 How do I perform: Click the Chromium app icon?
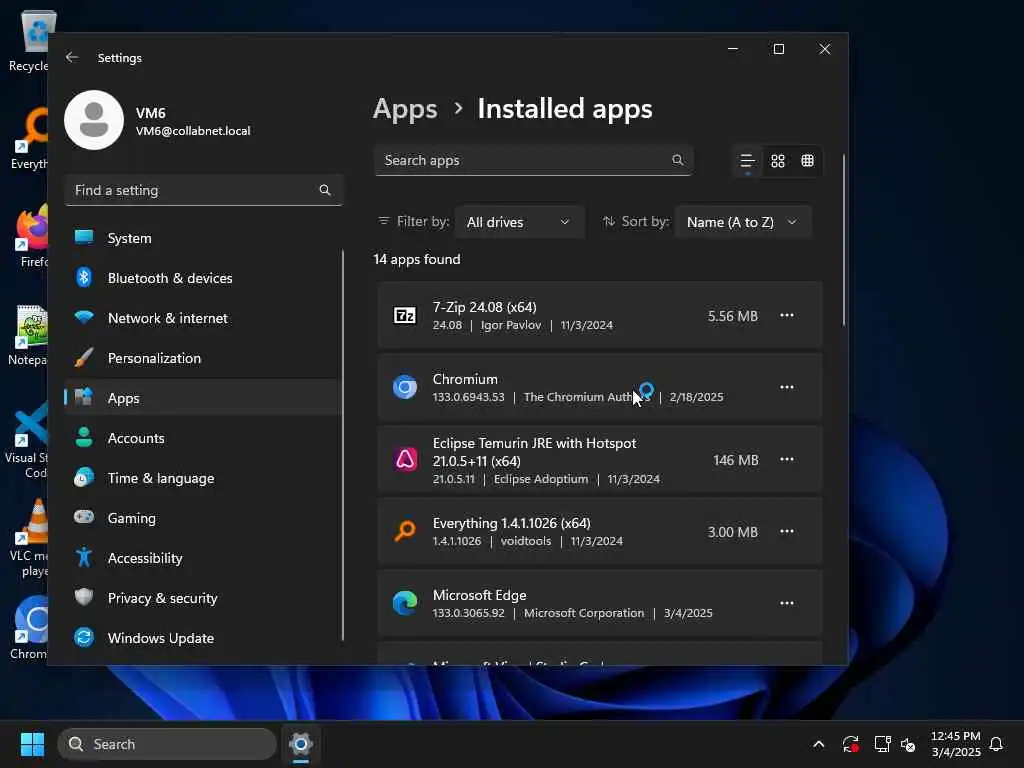pos(405,387)
